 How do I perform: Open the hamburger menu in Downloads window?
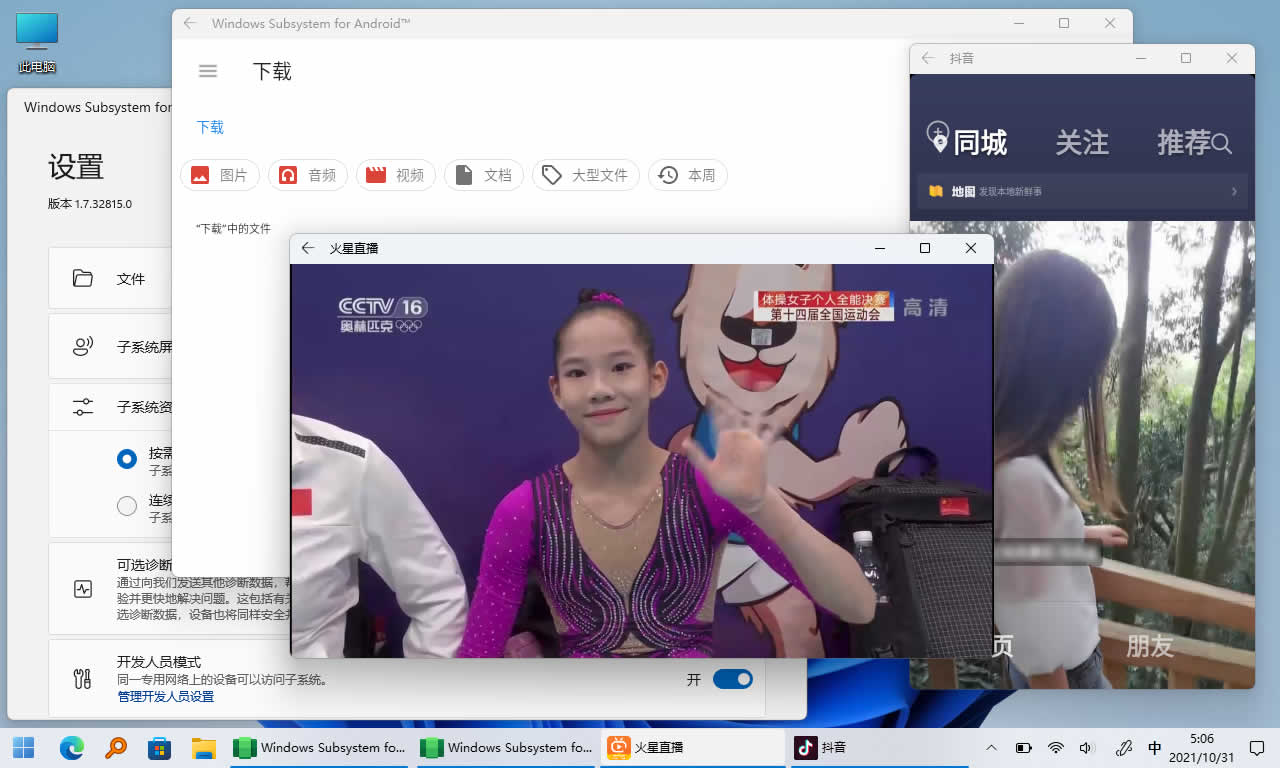(x=208, y=71)
